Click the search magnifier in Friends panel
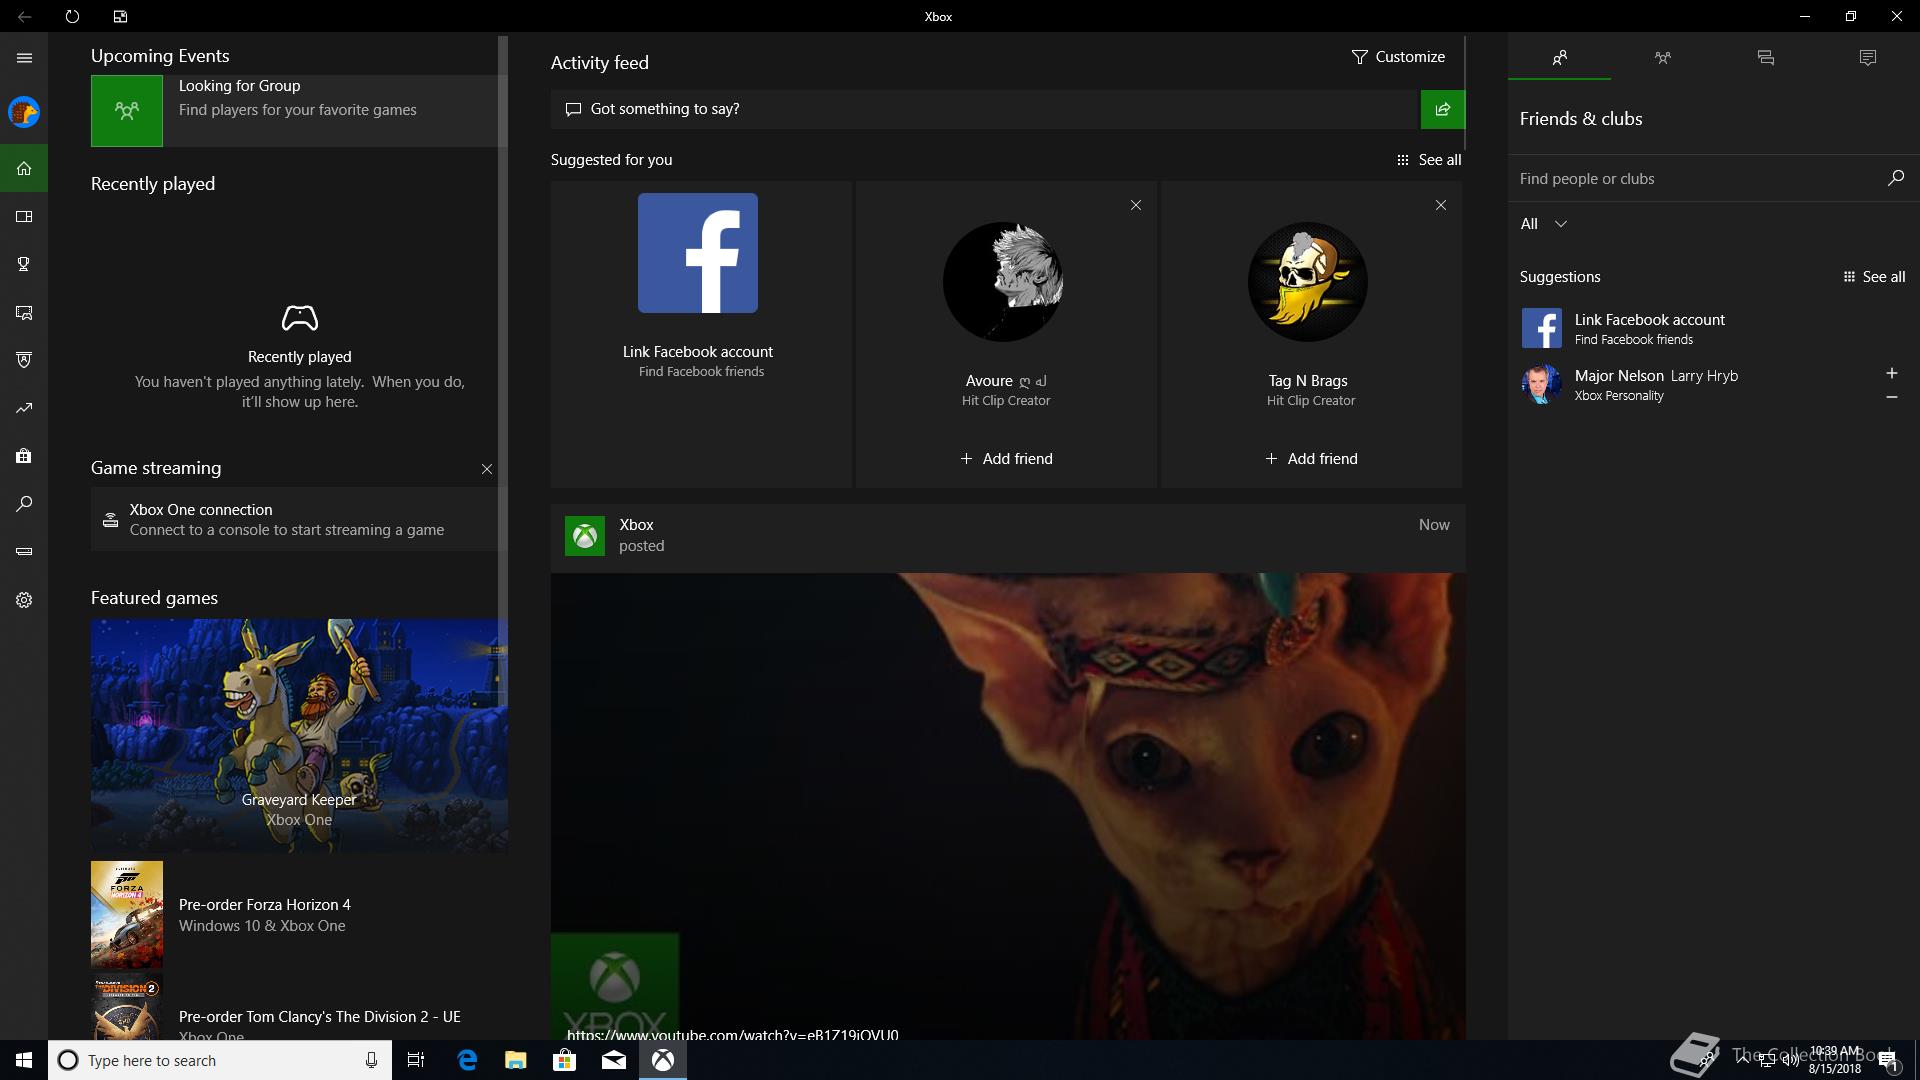This screenshot has width=1920, height=1080. (1895, 178)
